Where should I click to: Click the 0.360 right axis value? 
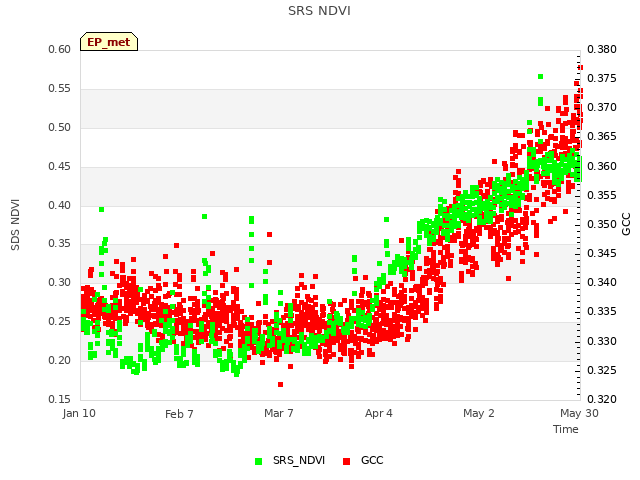(x=602, y=167)
